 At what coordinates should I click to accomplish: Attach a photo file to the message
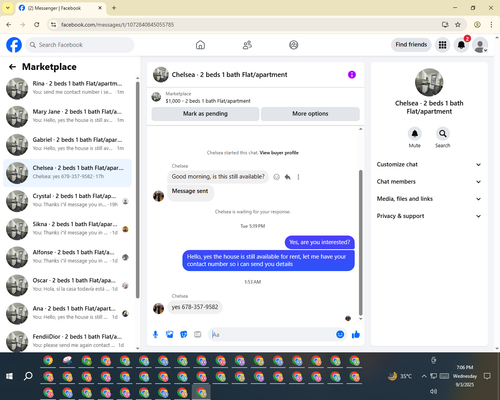coord(170,334)
